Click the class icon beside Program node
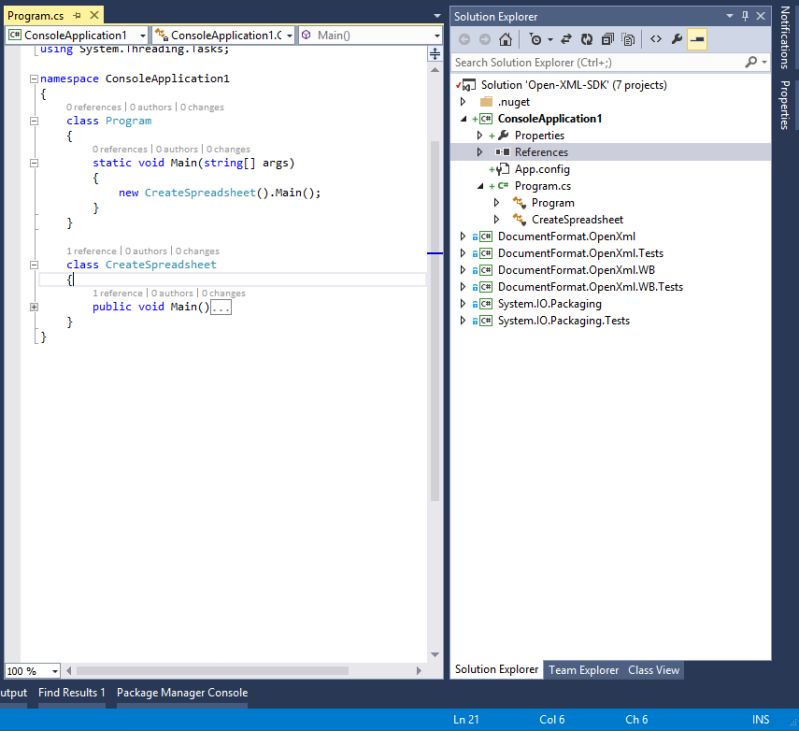 519,203
